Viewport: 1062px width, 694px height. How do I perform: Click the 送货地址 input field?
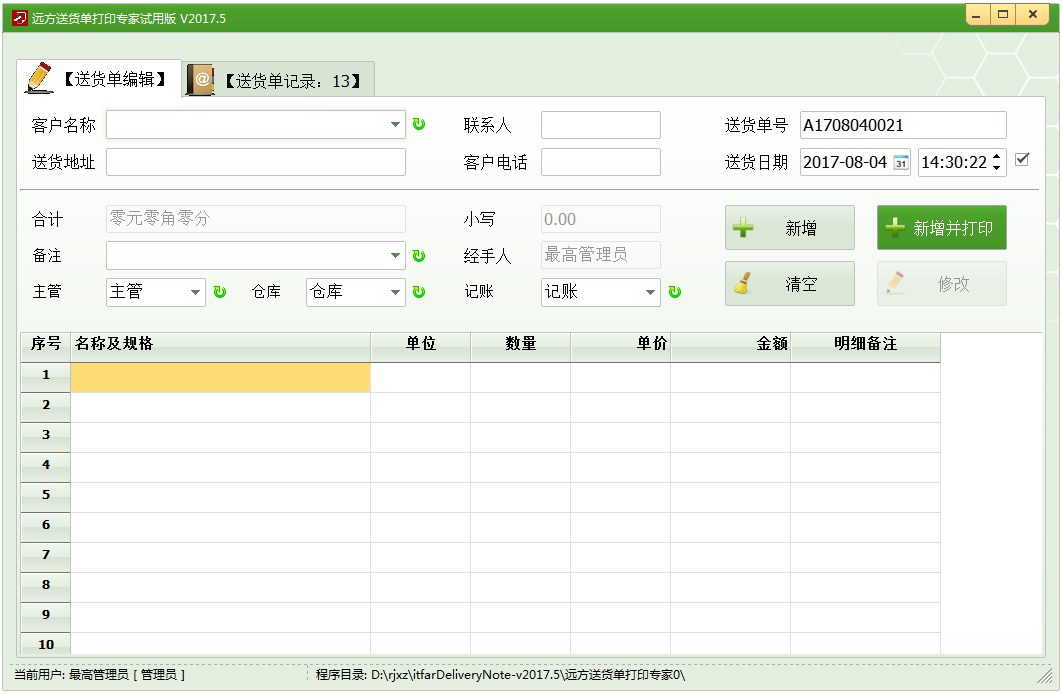(256, 162)
